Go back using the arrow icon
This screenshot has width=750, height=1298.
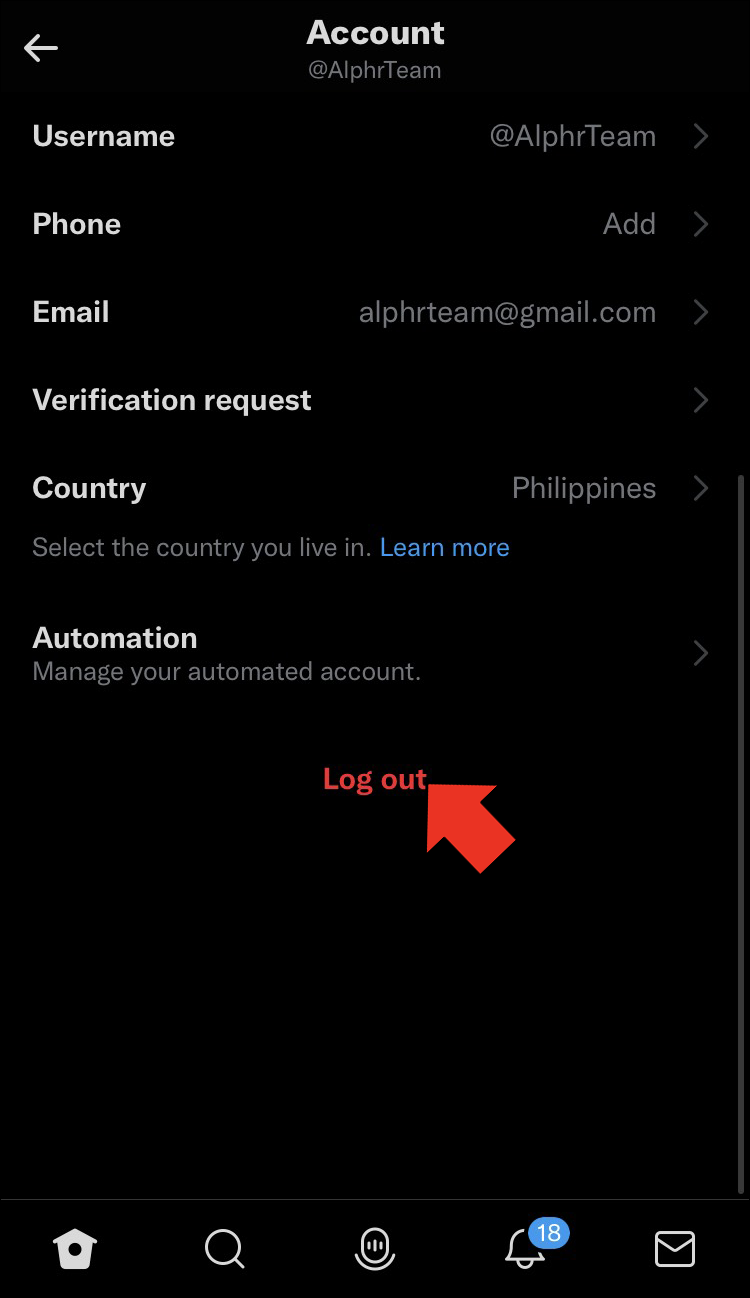(41, 48)
